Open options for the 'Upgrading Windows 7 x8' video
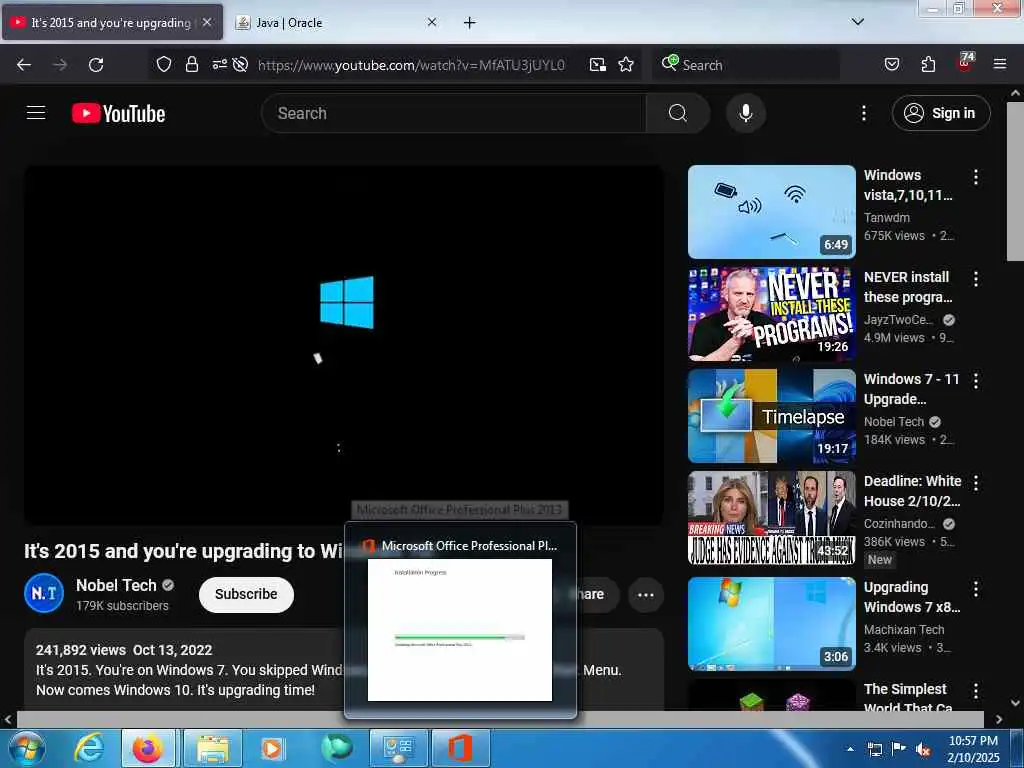 975,589
